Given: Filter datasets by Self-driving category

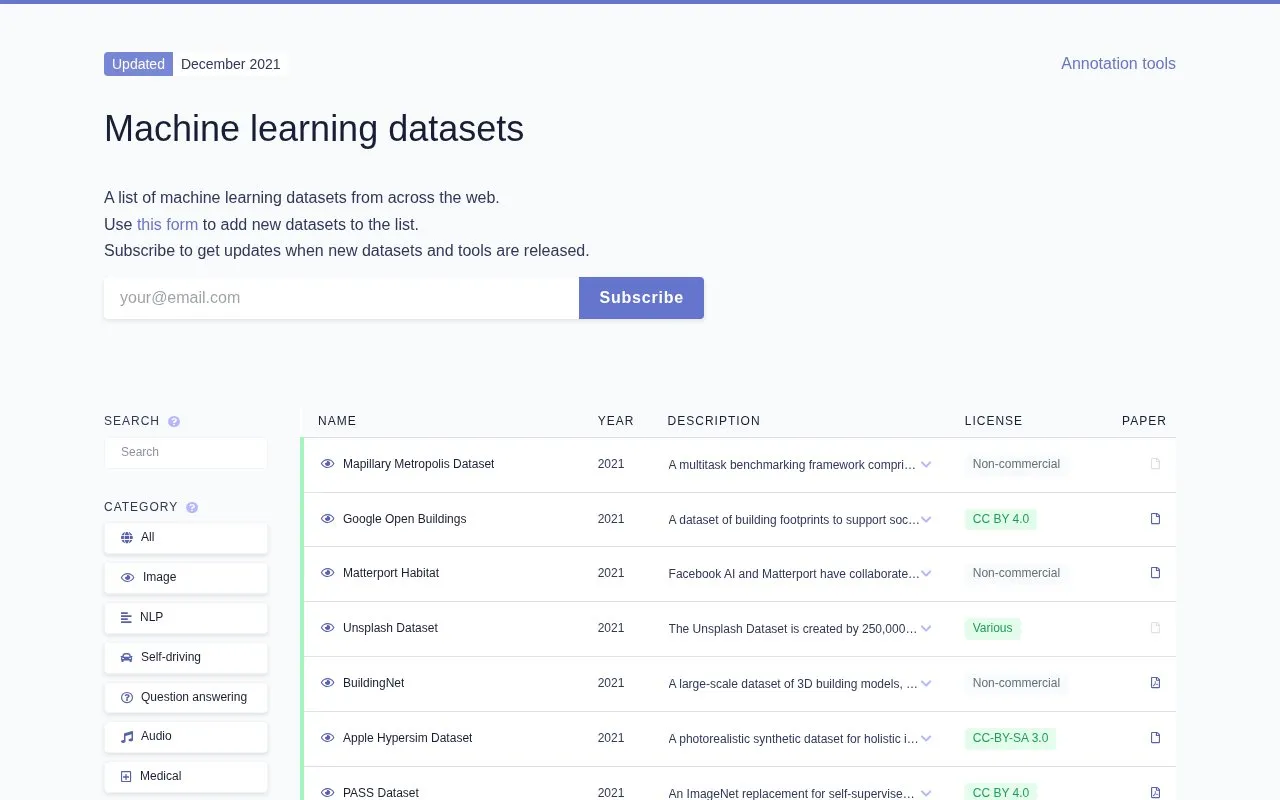Looking at the screenshot, I should coord(186,657).
